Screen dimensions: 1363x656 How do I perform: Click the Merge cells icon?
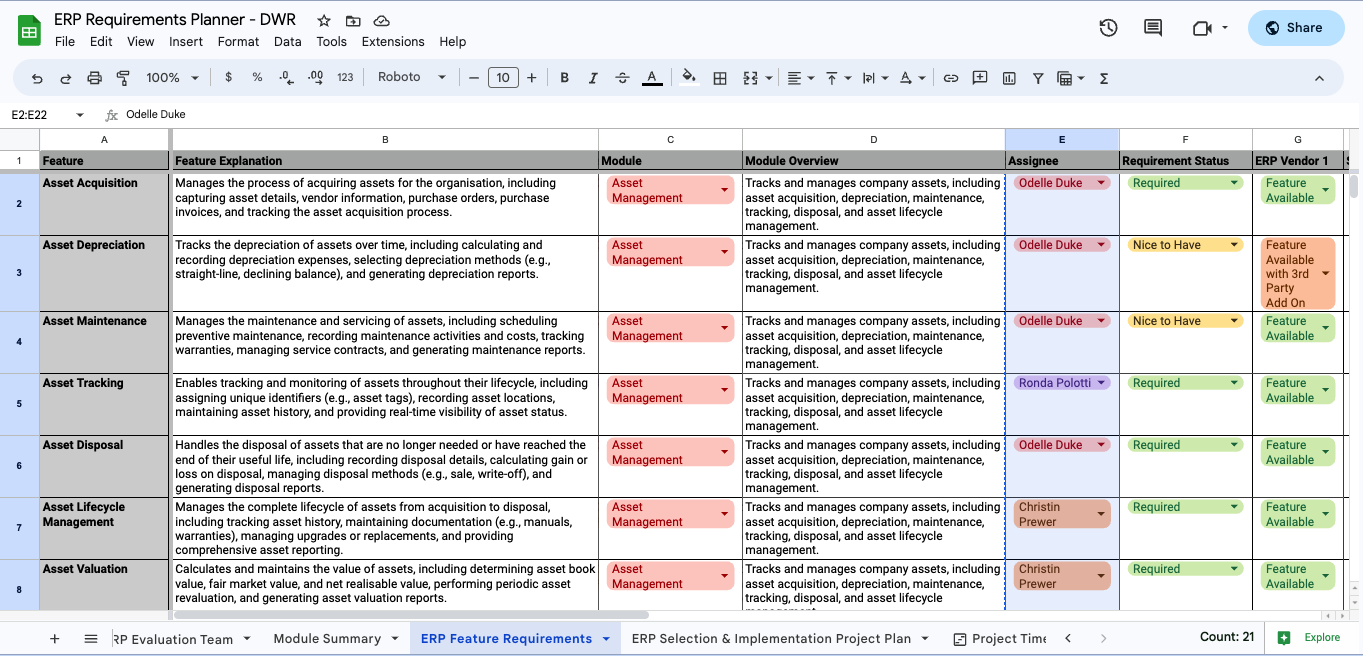pos(750,78)
